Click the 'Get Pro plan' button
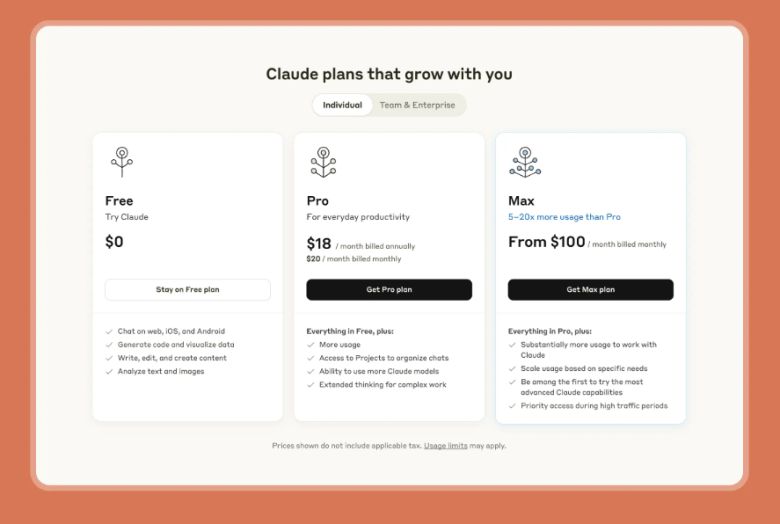Screen dimensions: 780x524 point(389,290)
